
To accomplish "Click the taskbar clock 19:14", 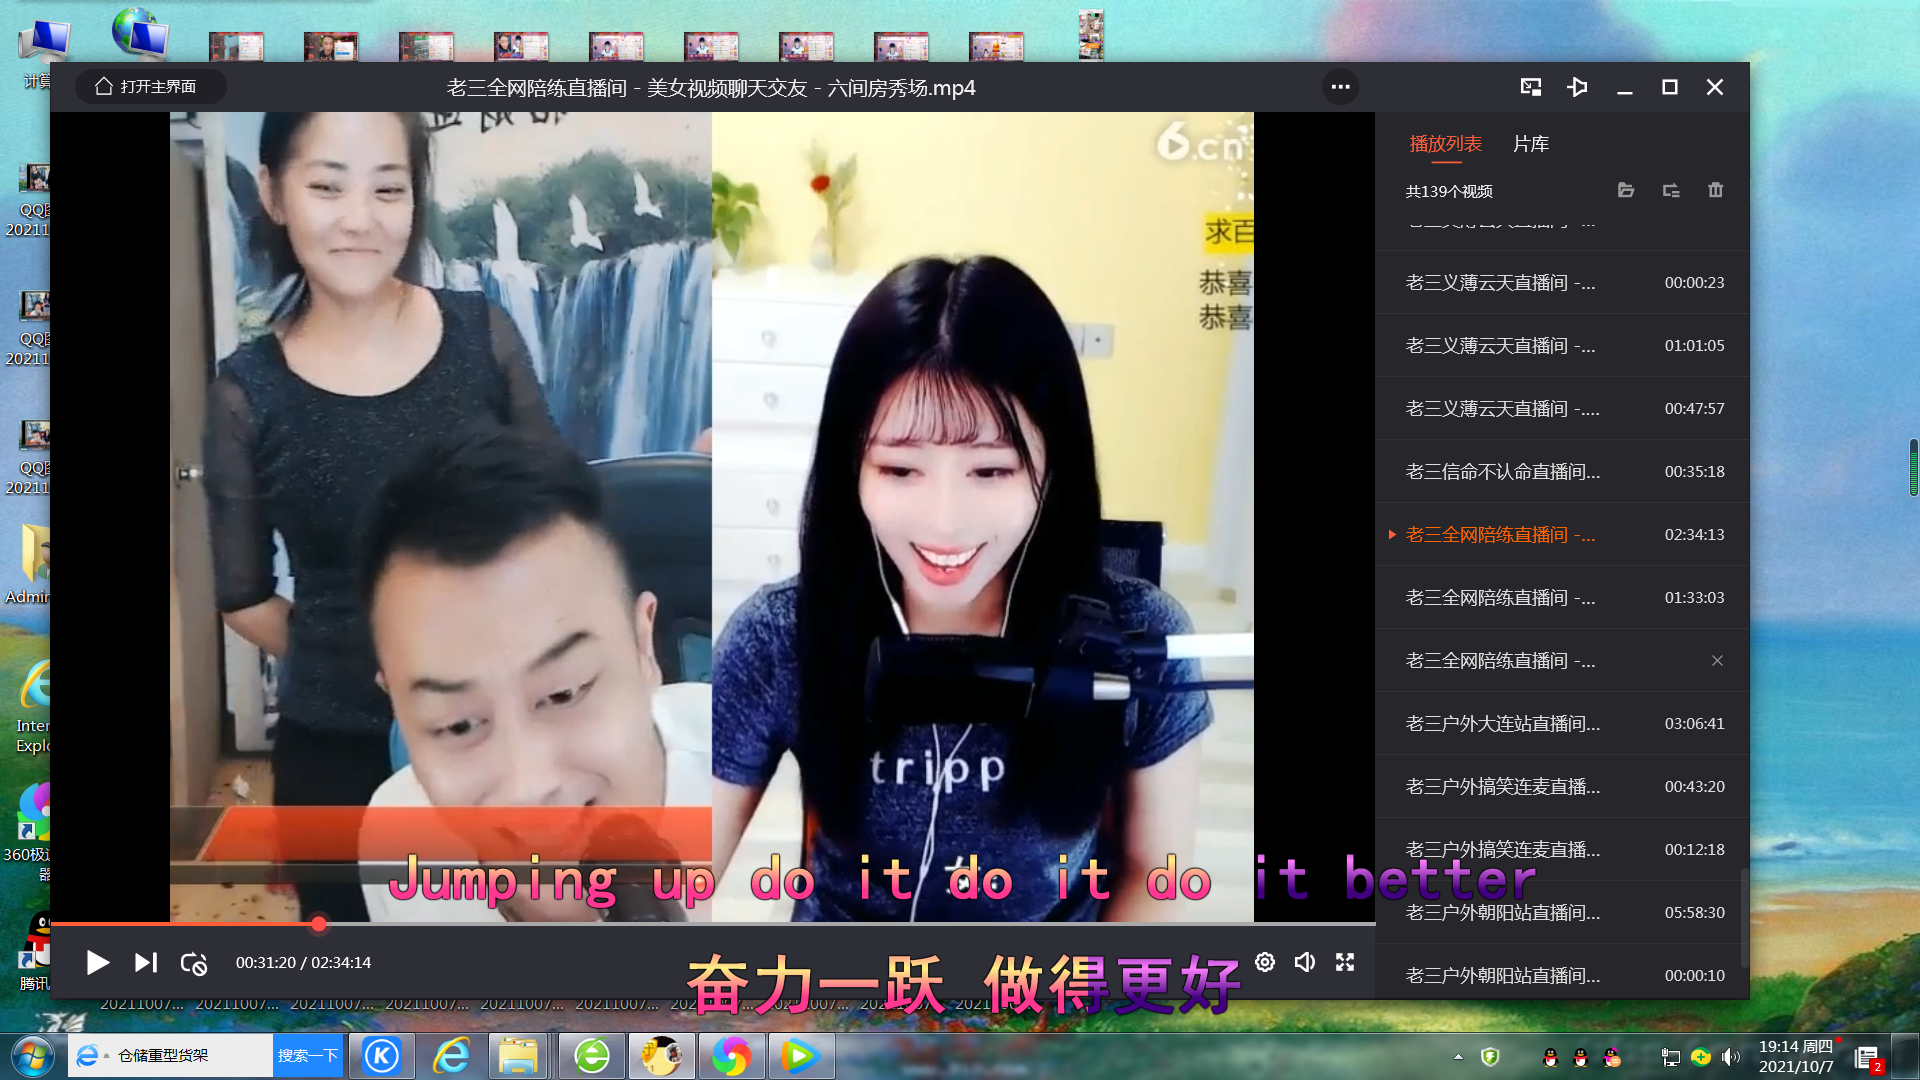I will [1796, 1056].
